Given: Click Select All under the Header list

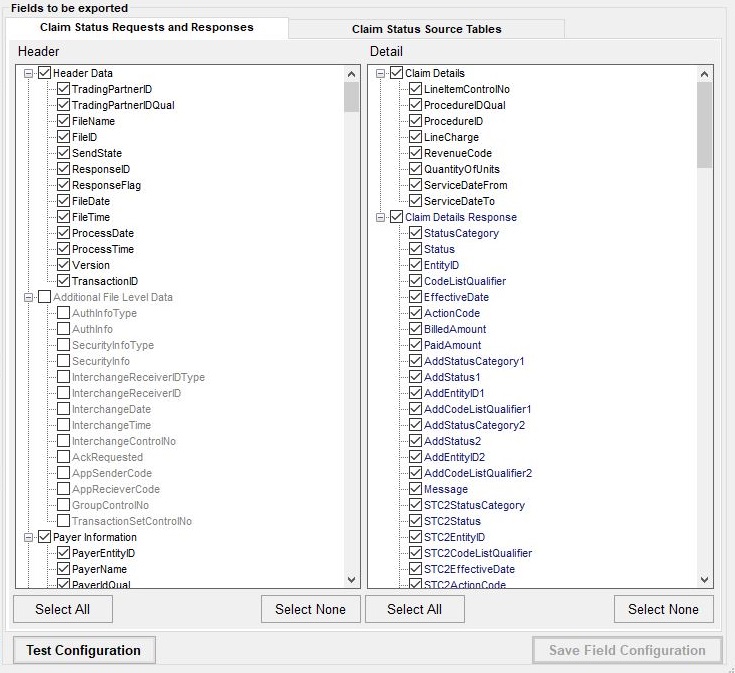Looking at the screenshot, I should click(x=63, y=609).
